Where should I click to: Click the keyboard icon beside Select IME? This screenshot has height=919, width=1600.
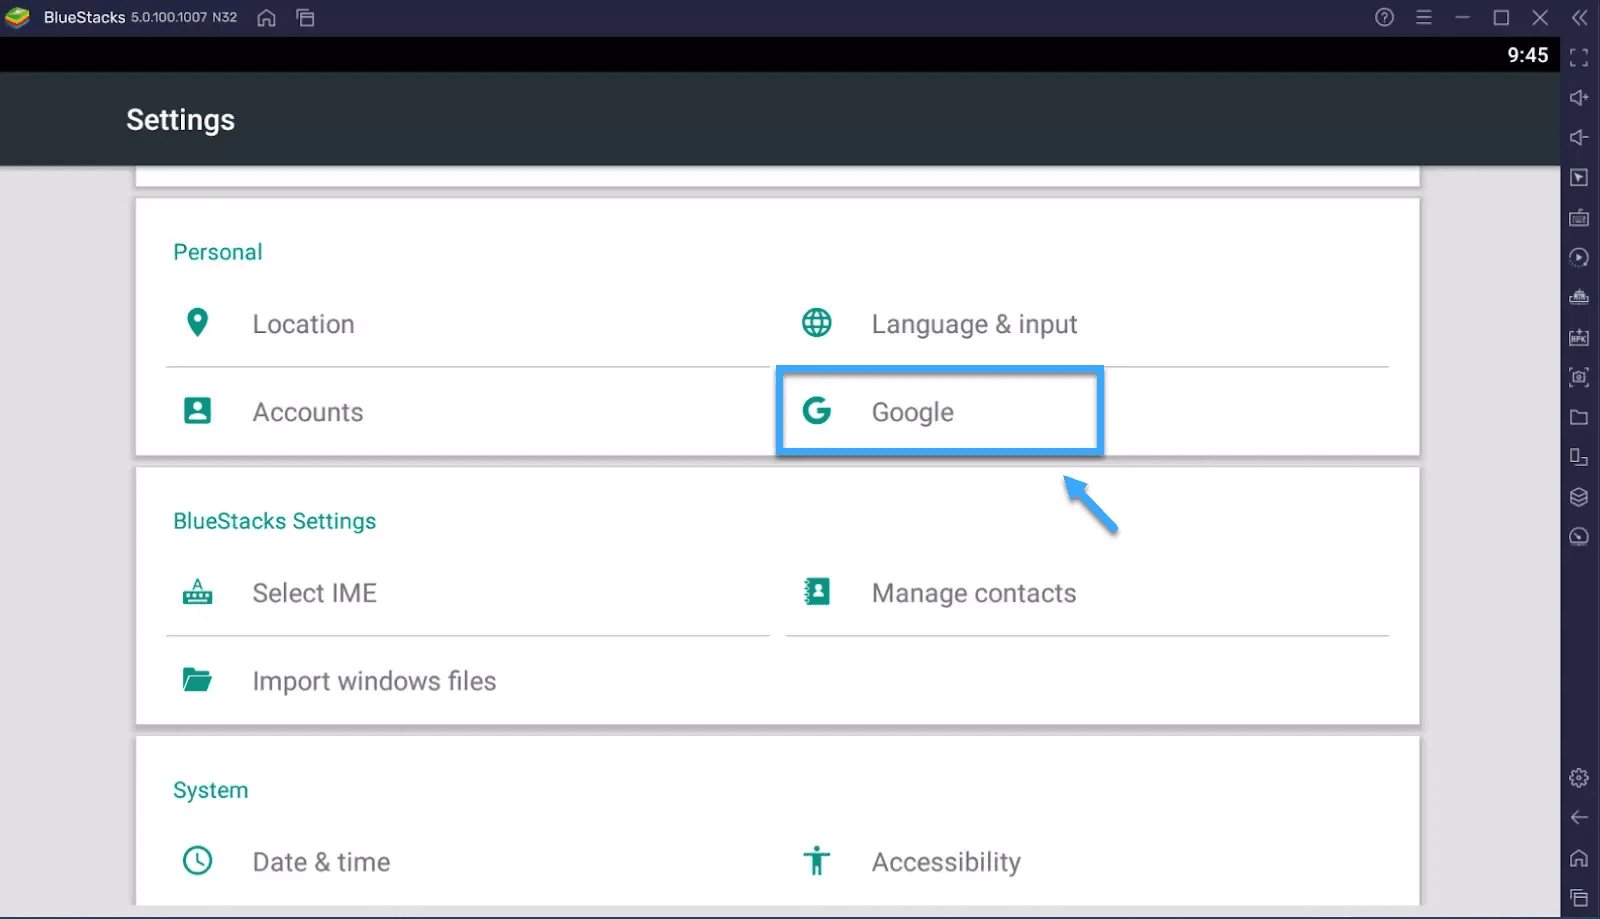[x=198, y=592]
